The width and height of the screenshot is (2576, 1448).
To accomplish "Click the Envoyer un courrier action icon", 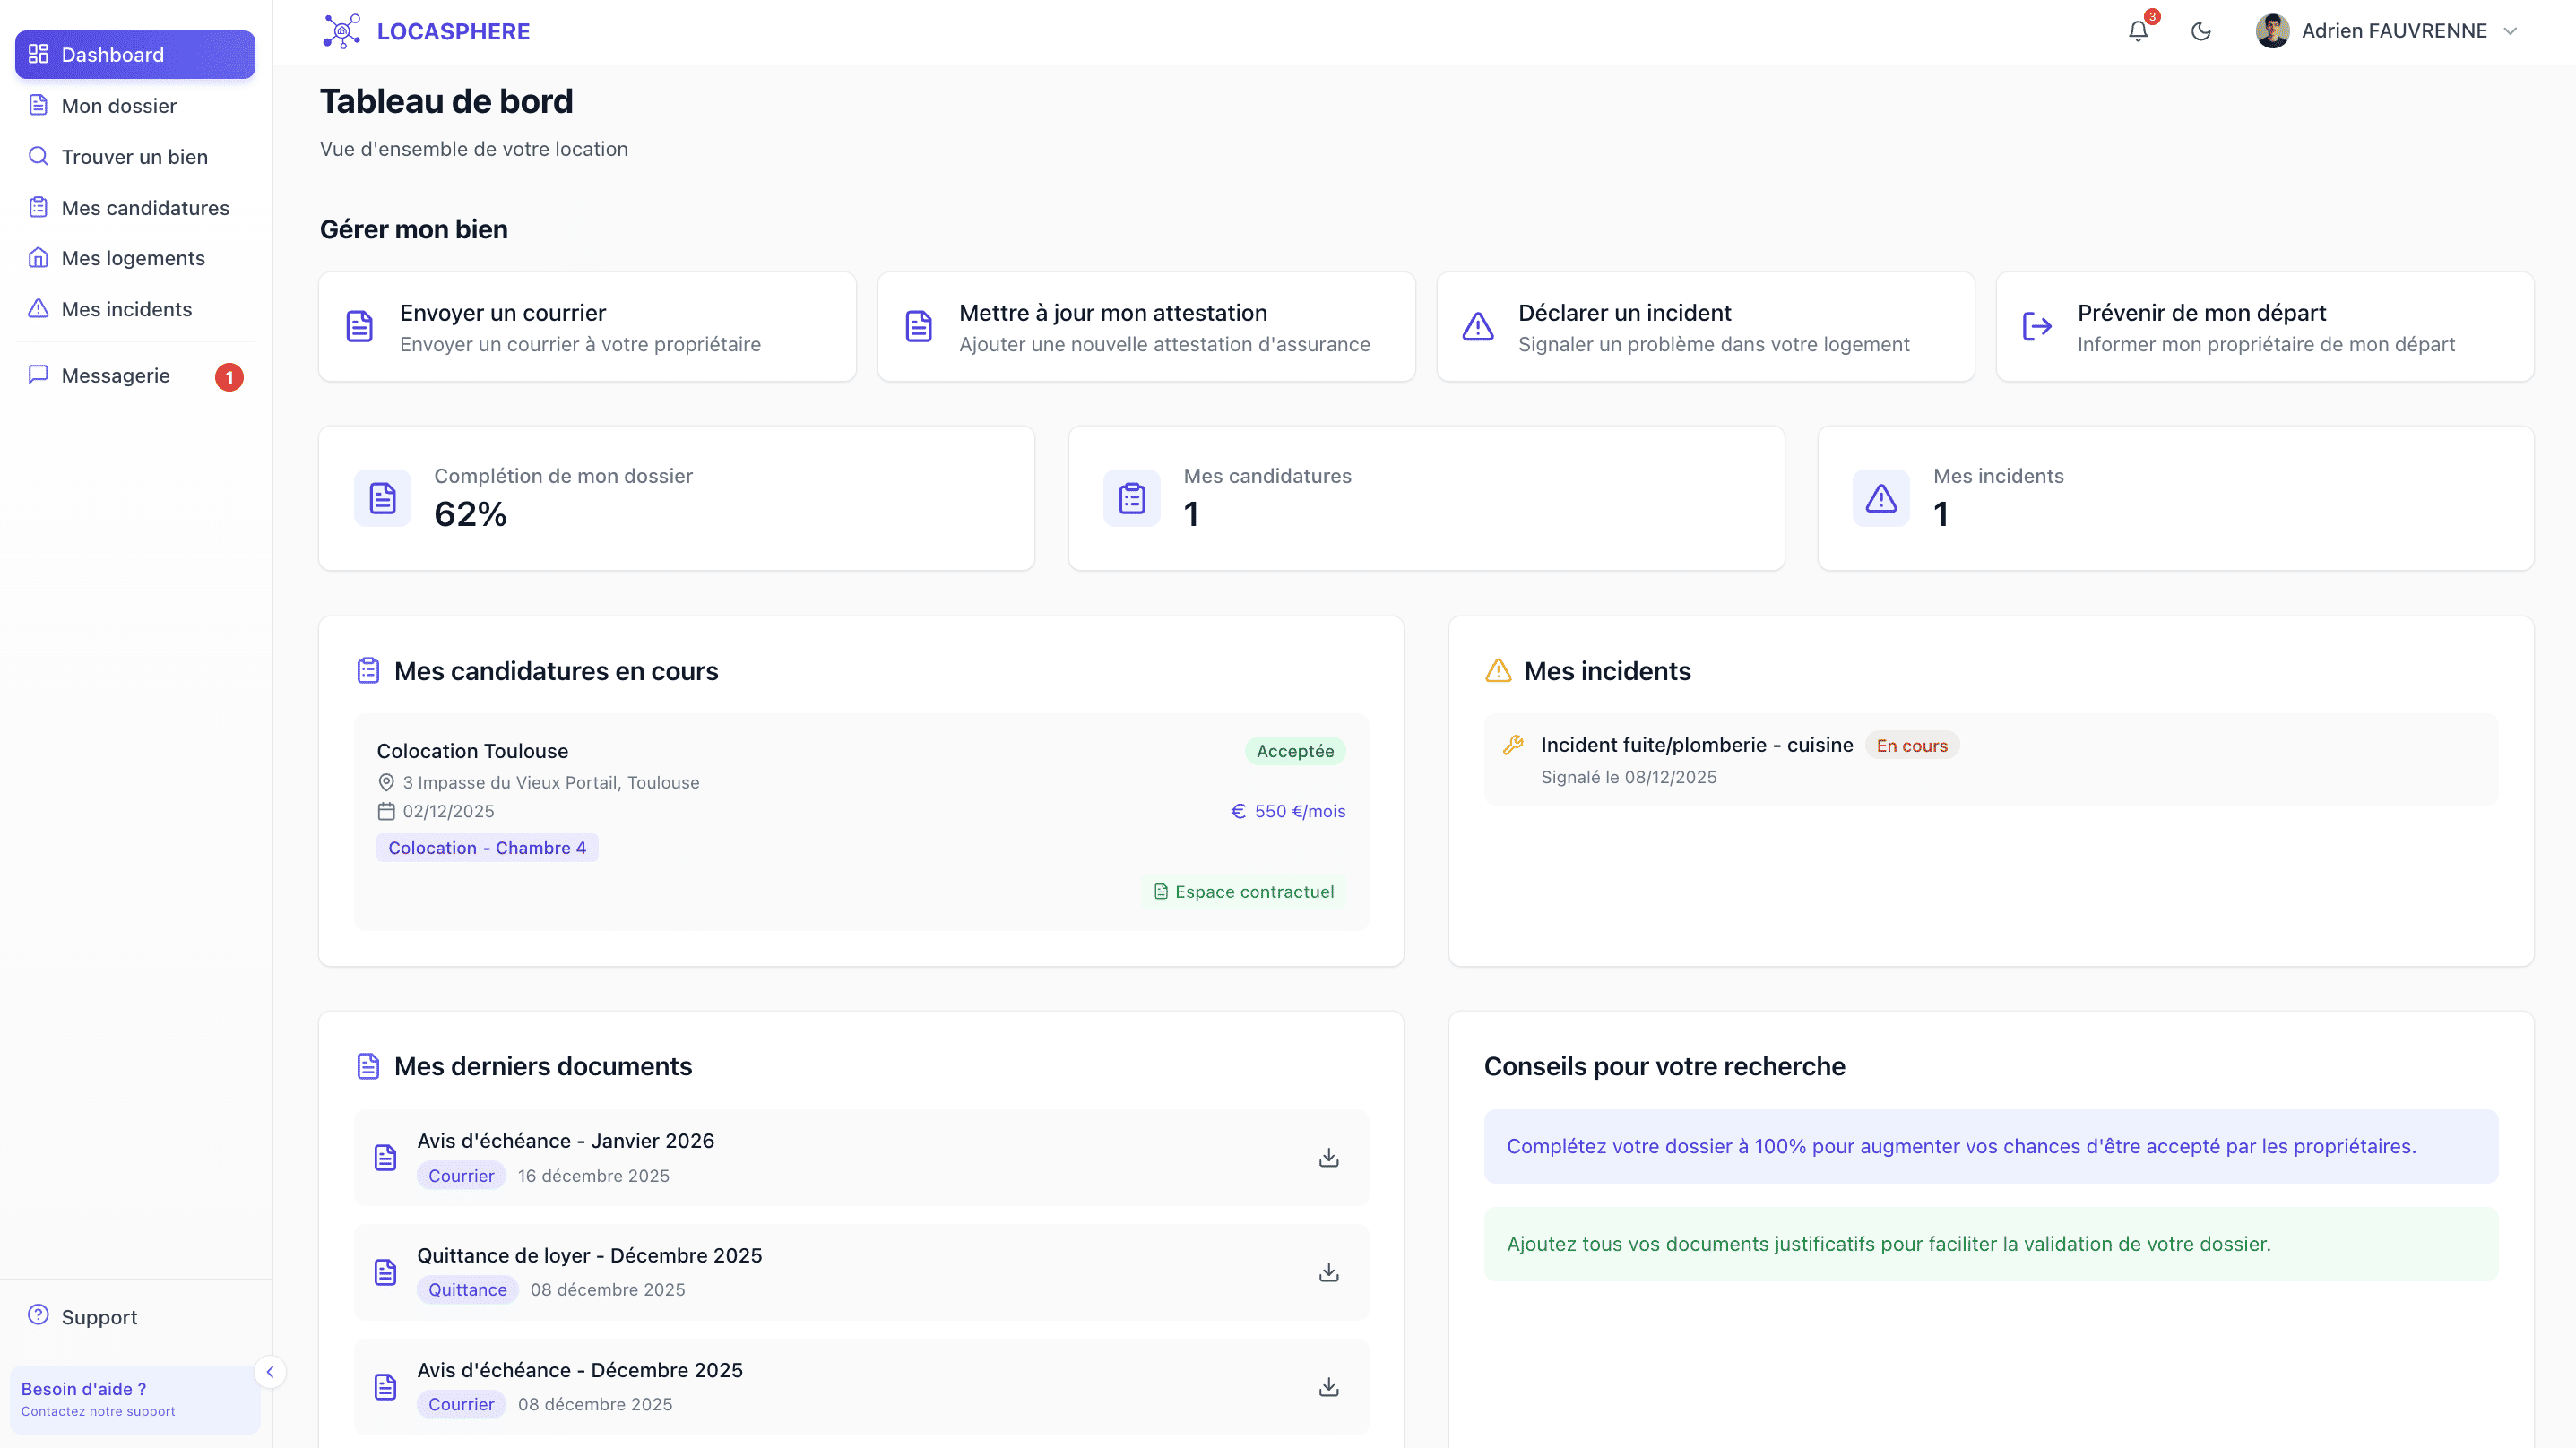I will point(359,326).
